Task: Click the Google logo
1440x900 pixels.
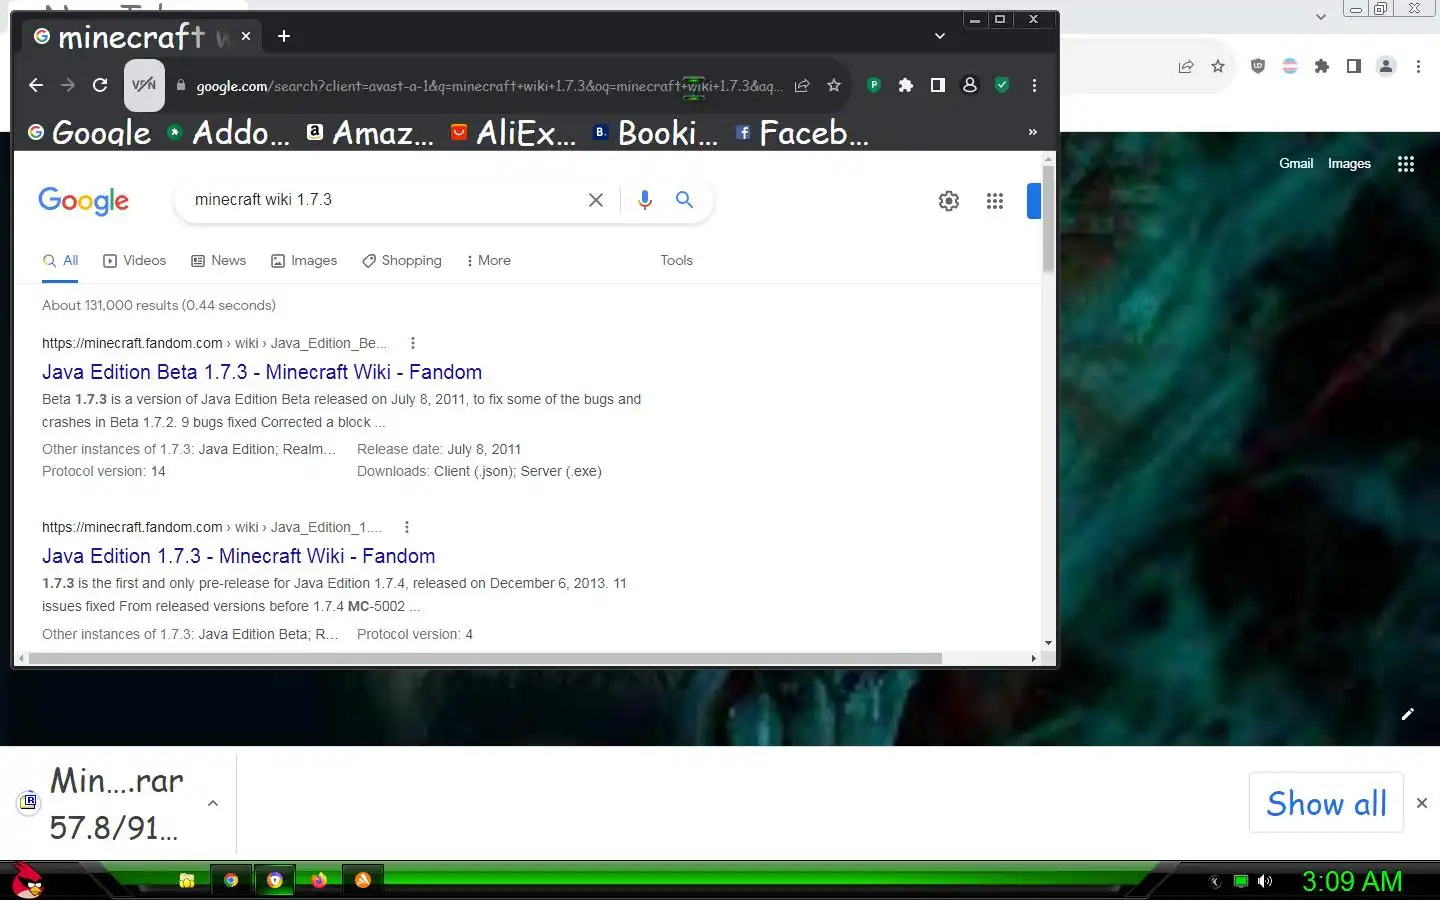Action: [x=84, y=201]
